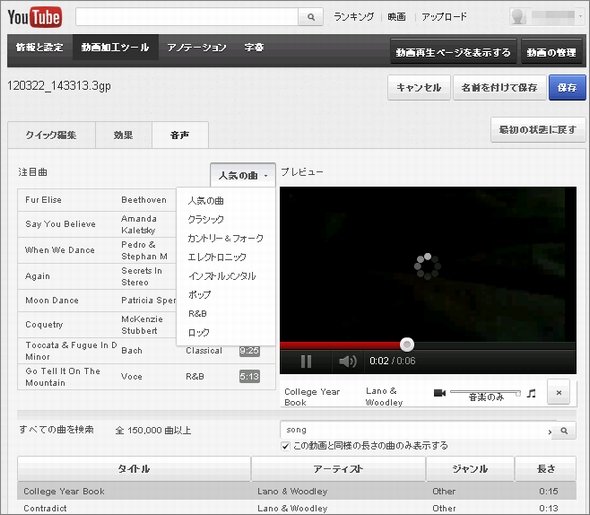This screenshot has height=515, width=590.
Task: Select the College Year Book search result row
Action: pyautogui.click(x=297, y=491)
